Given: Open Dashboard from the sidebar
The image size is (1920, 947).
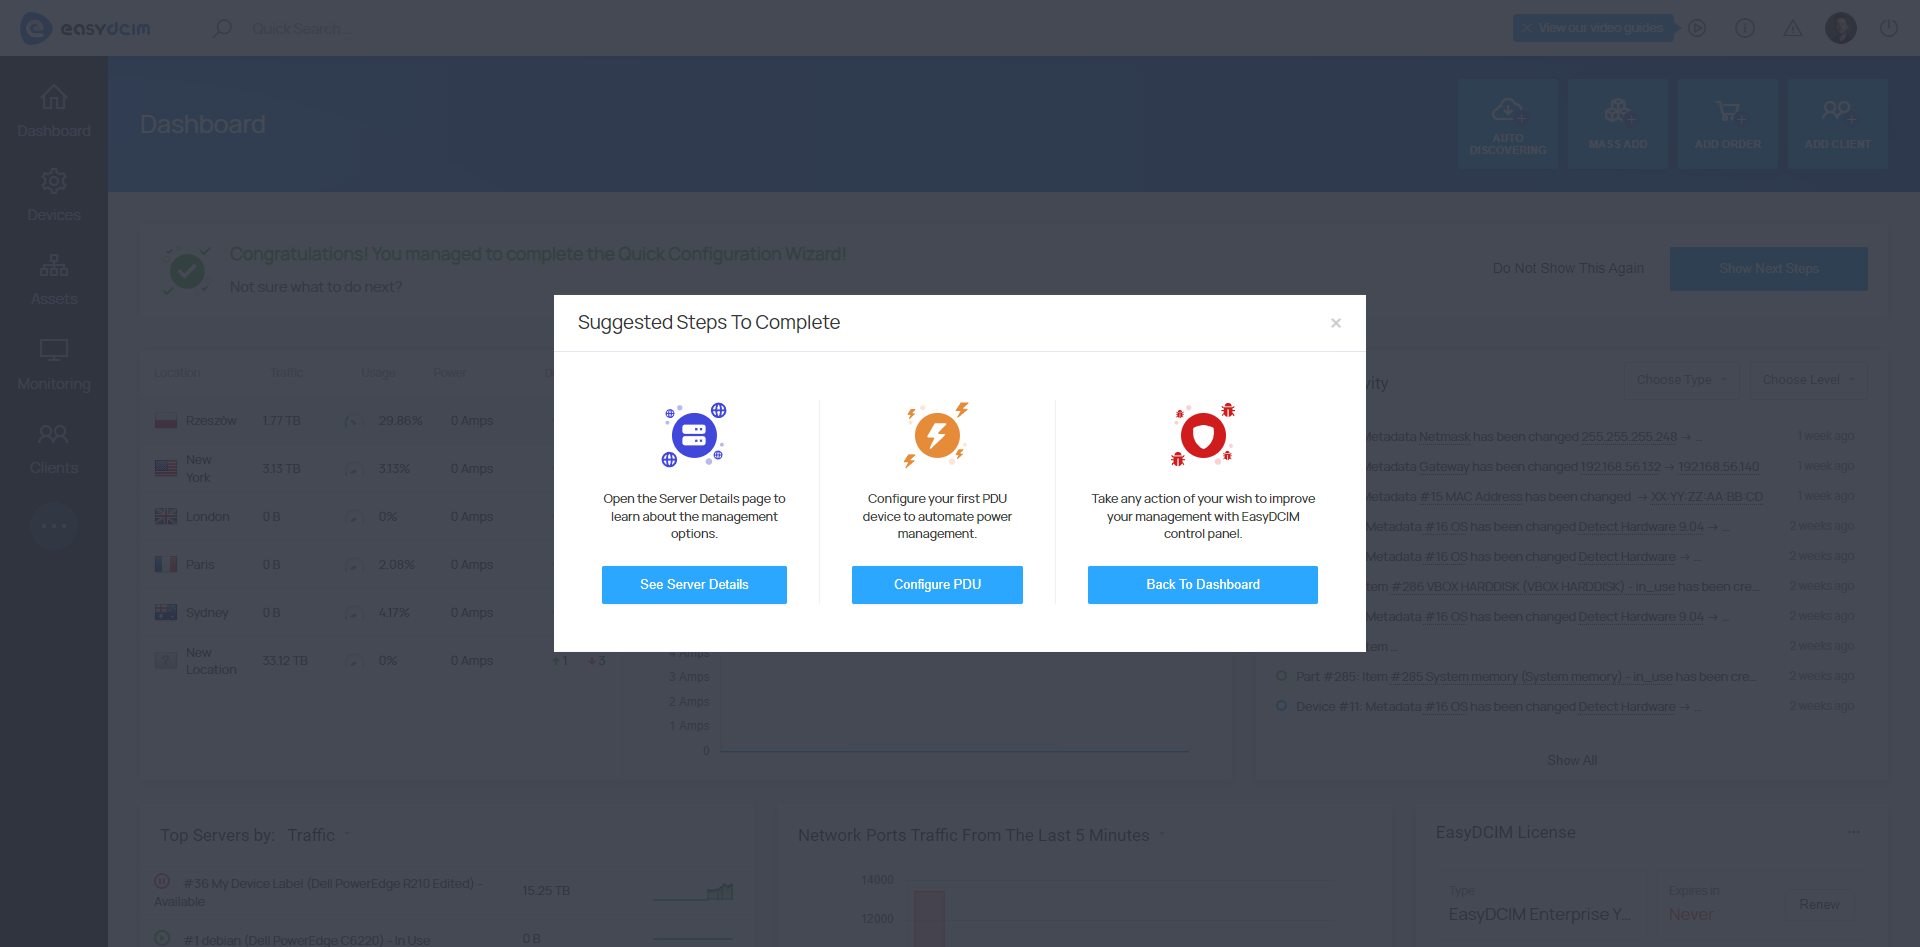Looking at the screenshot, I should [x=54, y=111].
